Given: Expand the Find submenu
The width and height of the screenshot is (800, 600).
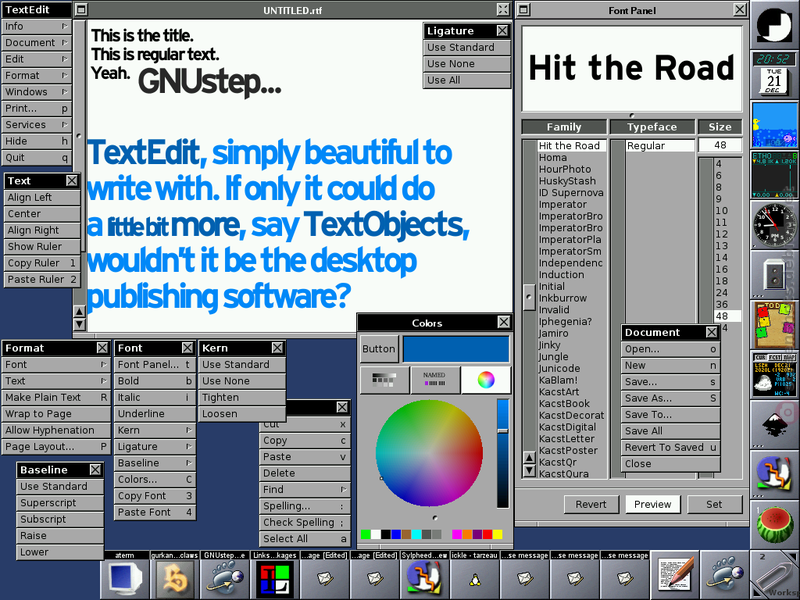Looking at the screenshot, I should (x=305, y=489).
